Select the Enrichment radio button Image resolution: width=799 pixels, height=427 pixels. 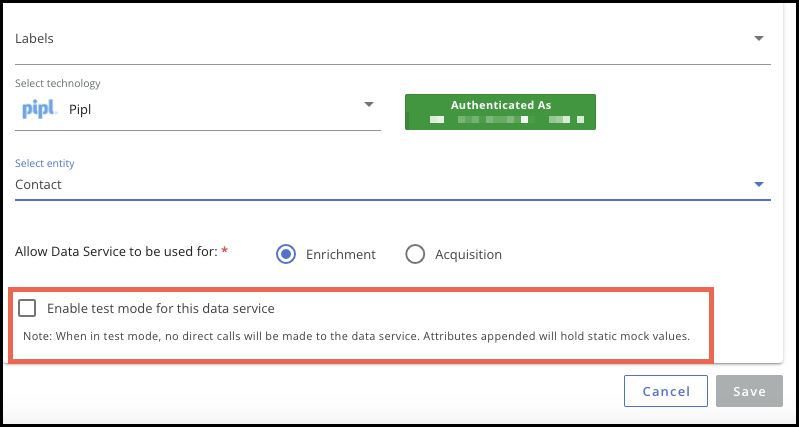coord(286,254)
